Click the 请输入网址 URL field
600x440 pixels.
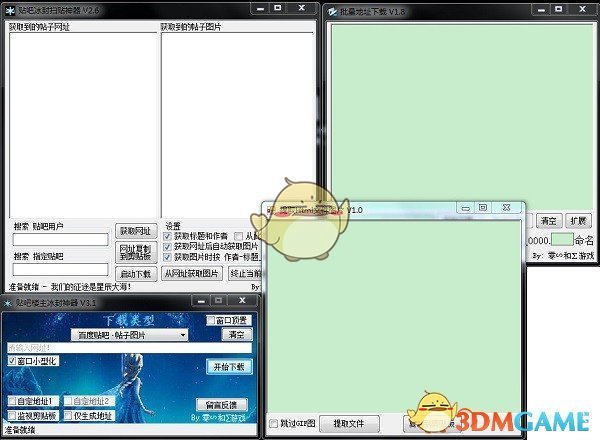pos(129,348)
